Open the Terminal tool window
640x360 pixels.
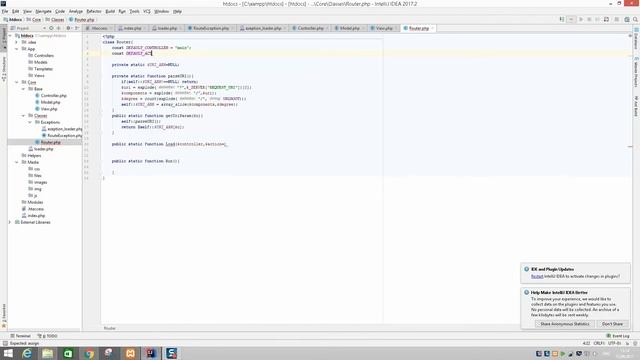[x=20, y=336]
